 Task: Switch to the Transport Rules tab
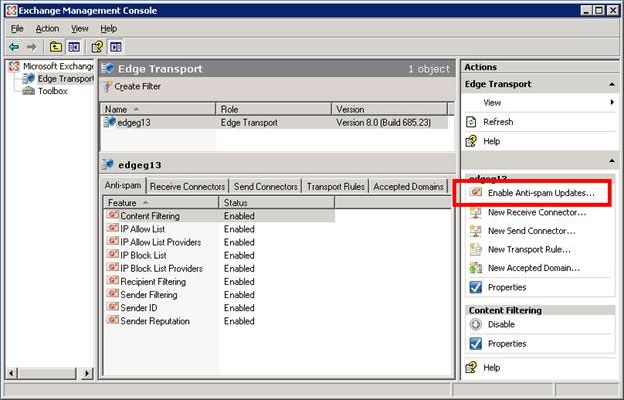(335, 187)
